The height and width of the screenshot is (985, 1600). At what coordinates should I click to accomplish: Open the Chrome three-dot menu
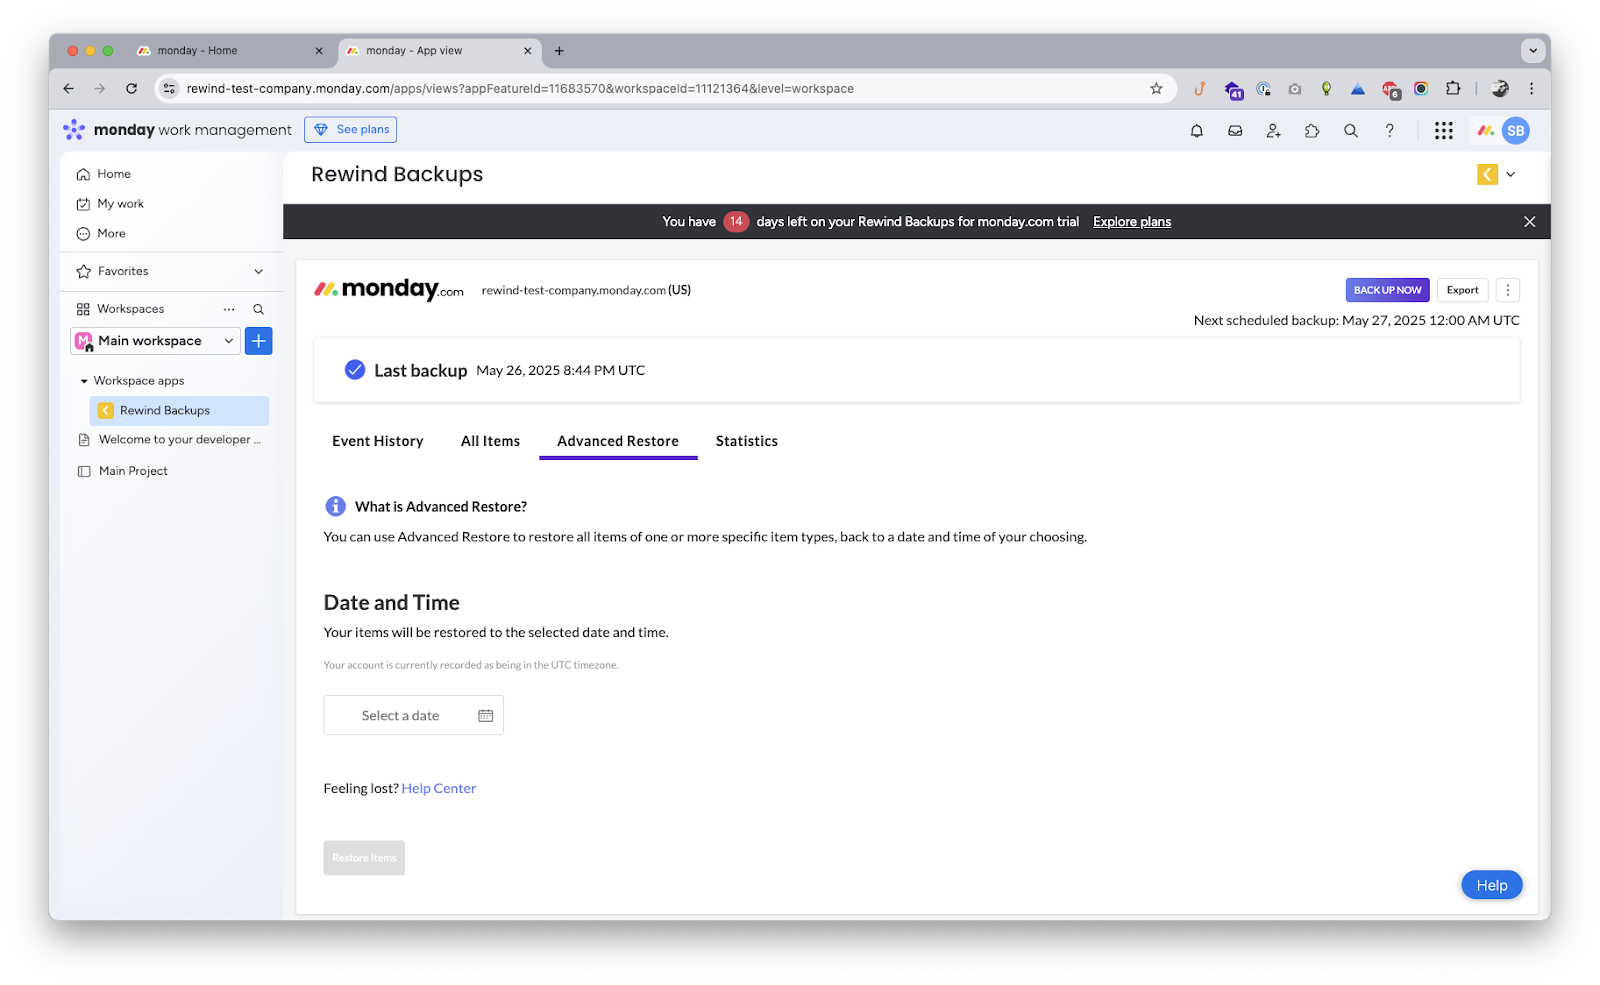(x=1531, y=89)
